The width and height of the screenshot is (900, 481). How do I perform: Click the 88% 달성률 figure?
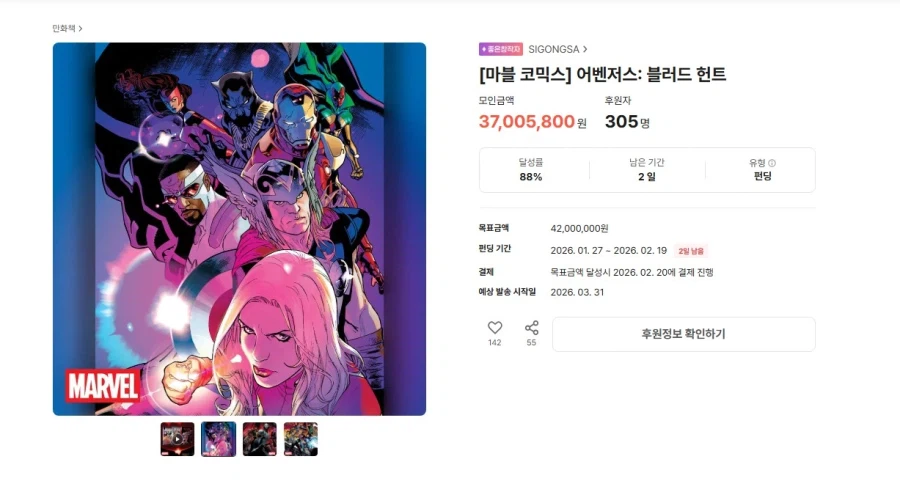[530, 177]
